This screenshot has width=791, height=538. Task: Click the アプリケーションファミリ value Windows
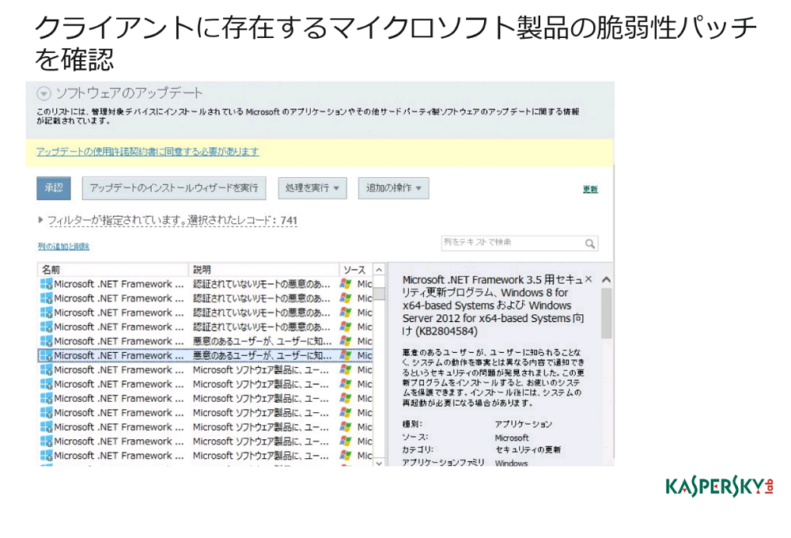pyautogui.click(x=511, y=463)
